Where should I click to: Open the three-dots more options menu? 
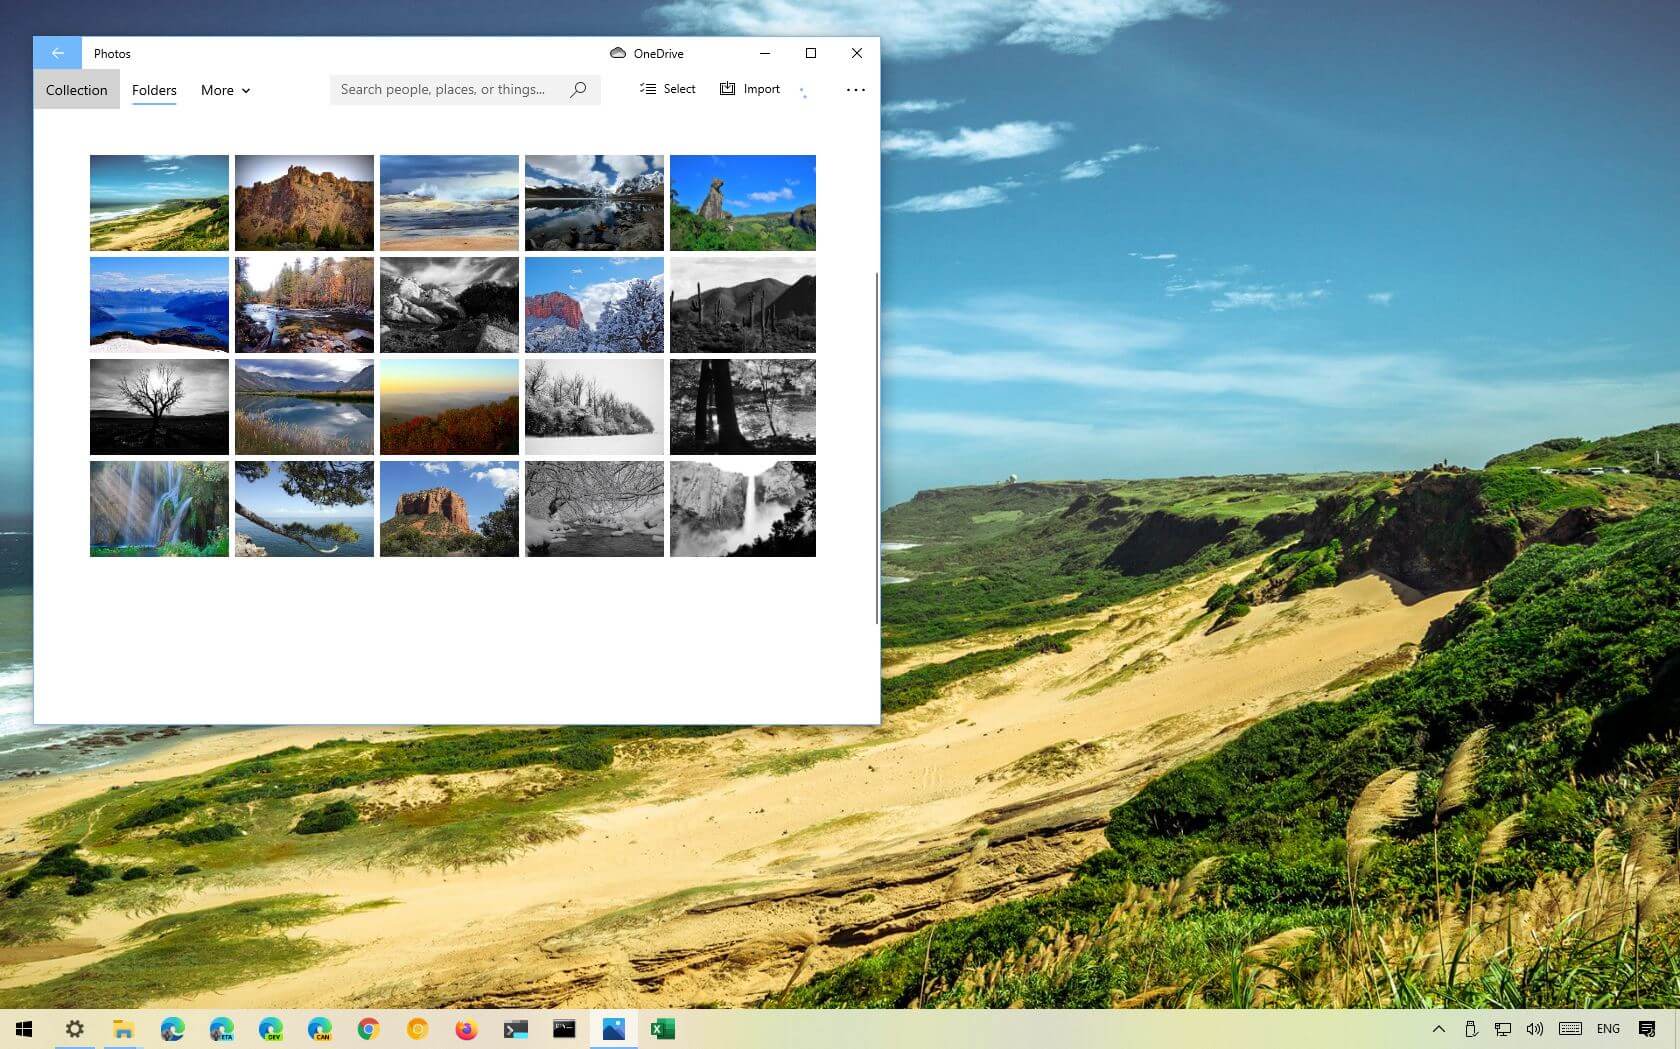tap(855, 90)
